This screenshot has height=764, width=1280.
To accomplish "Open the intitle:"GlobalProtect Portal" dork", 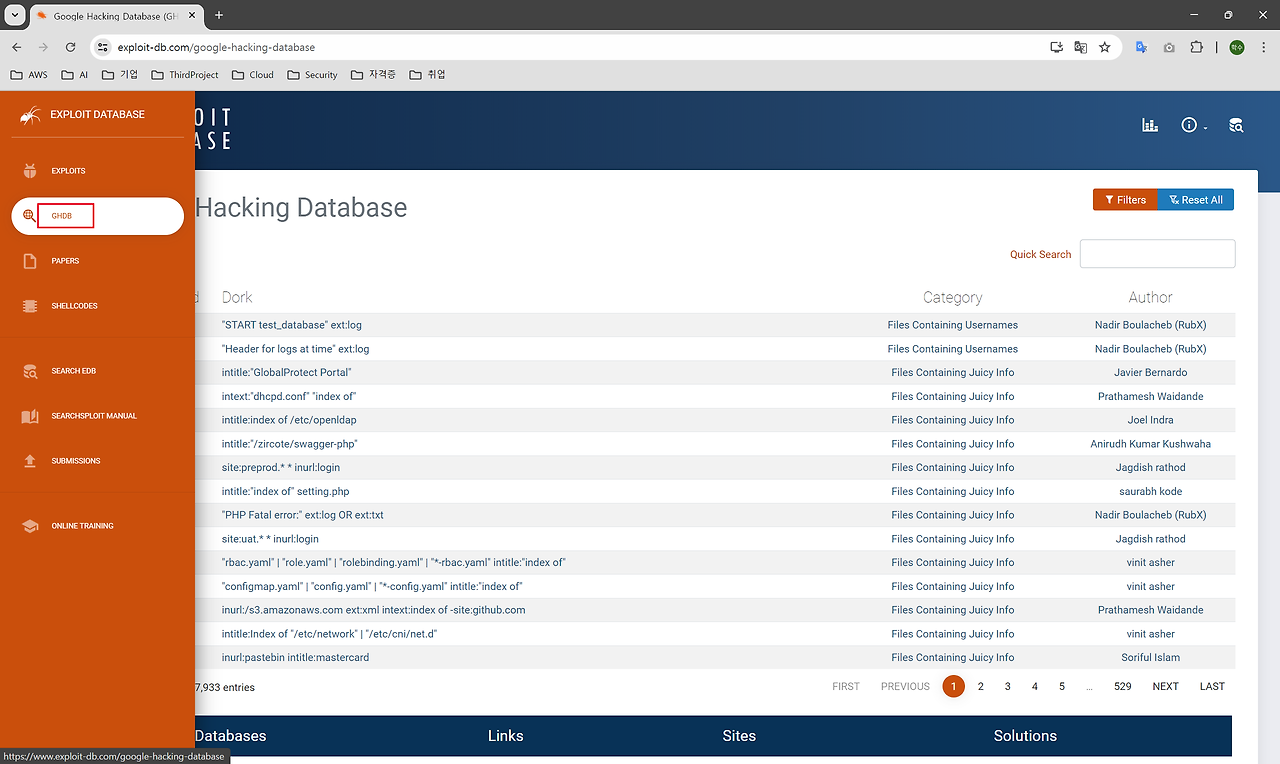I will pos(286,372).
